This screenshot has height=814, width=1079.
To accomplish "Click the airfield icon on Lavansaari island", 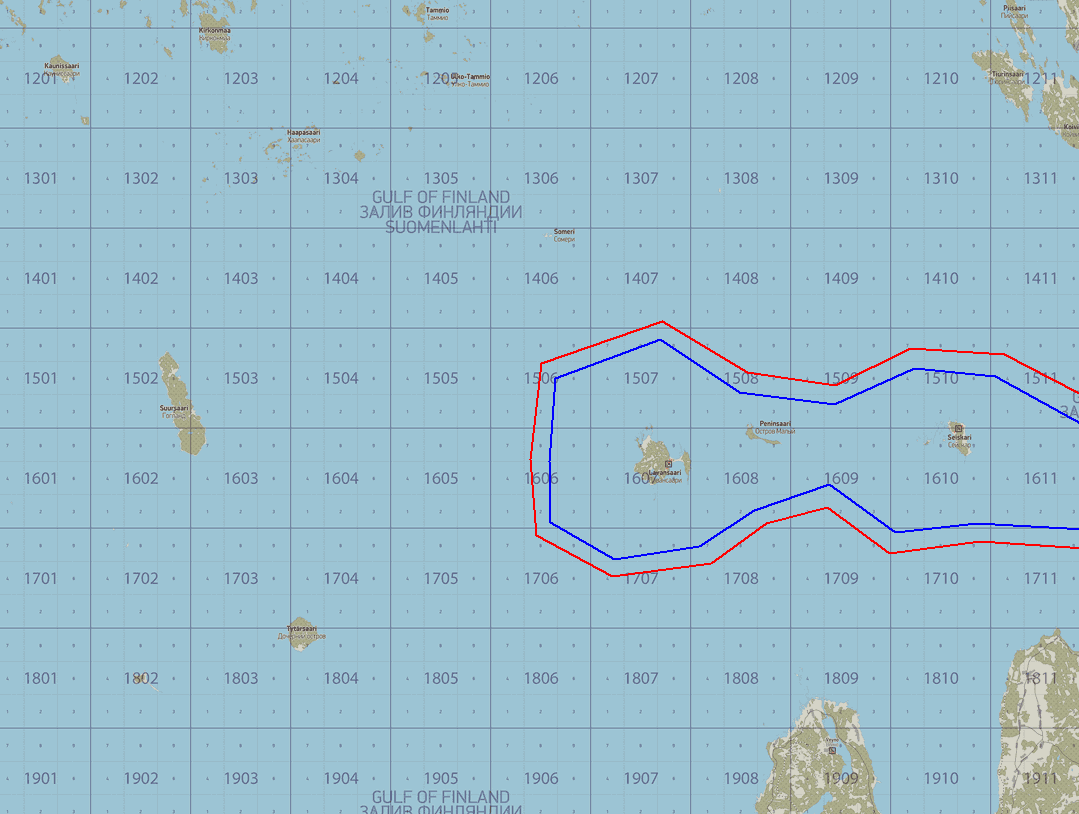I will pos(668,464).
